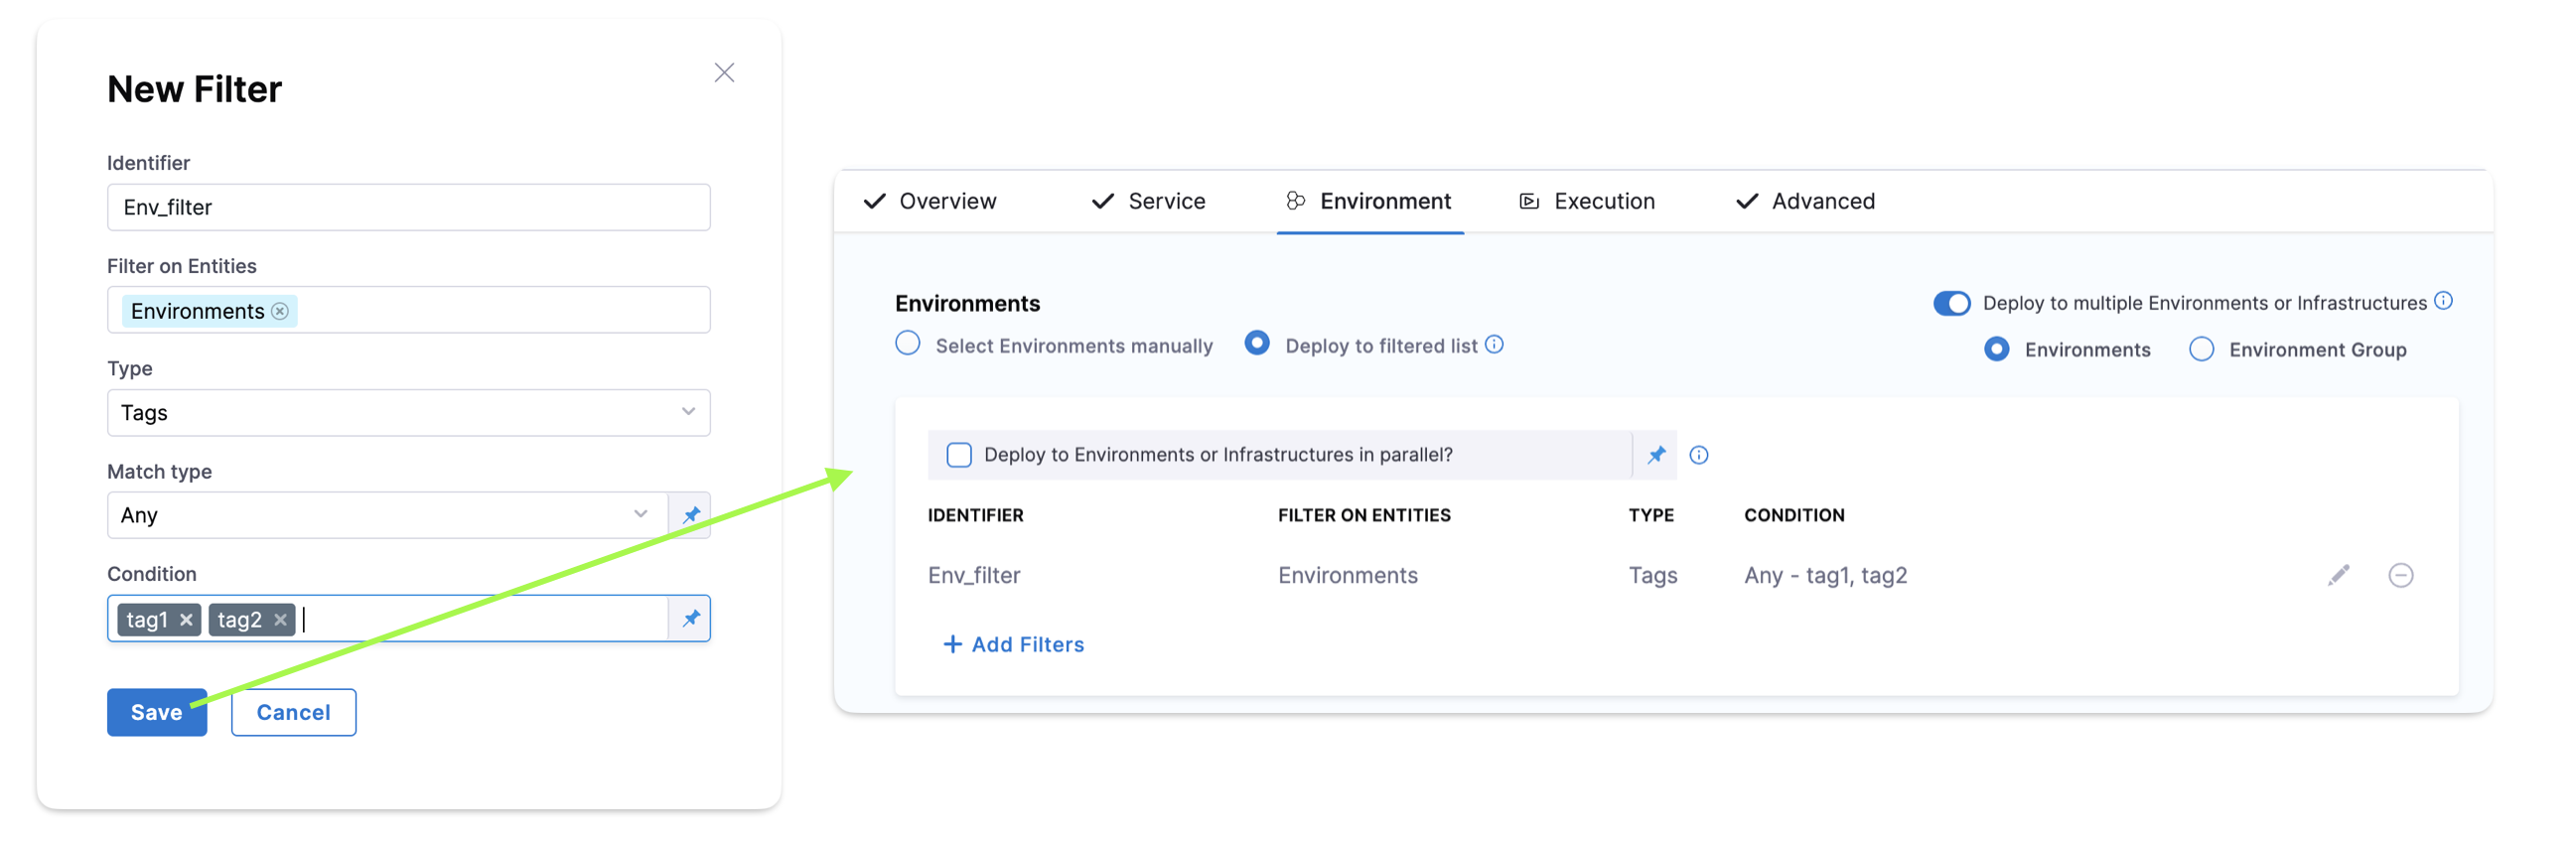Click pin icon beside parallel deploy checkbox
The width and height of the screenshot is (2576, 842).
1656,455
